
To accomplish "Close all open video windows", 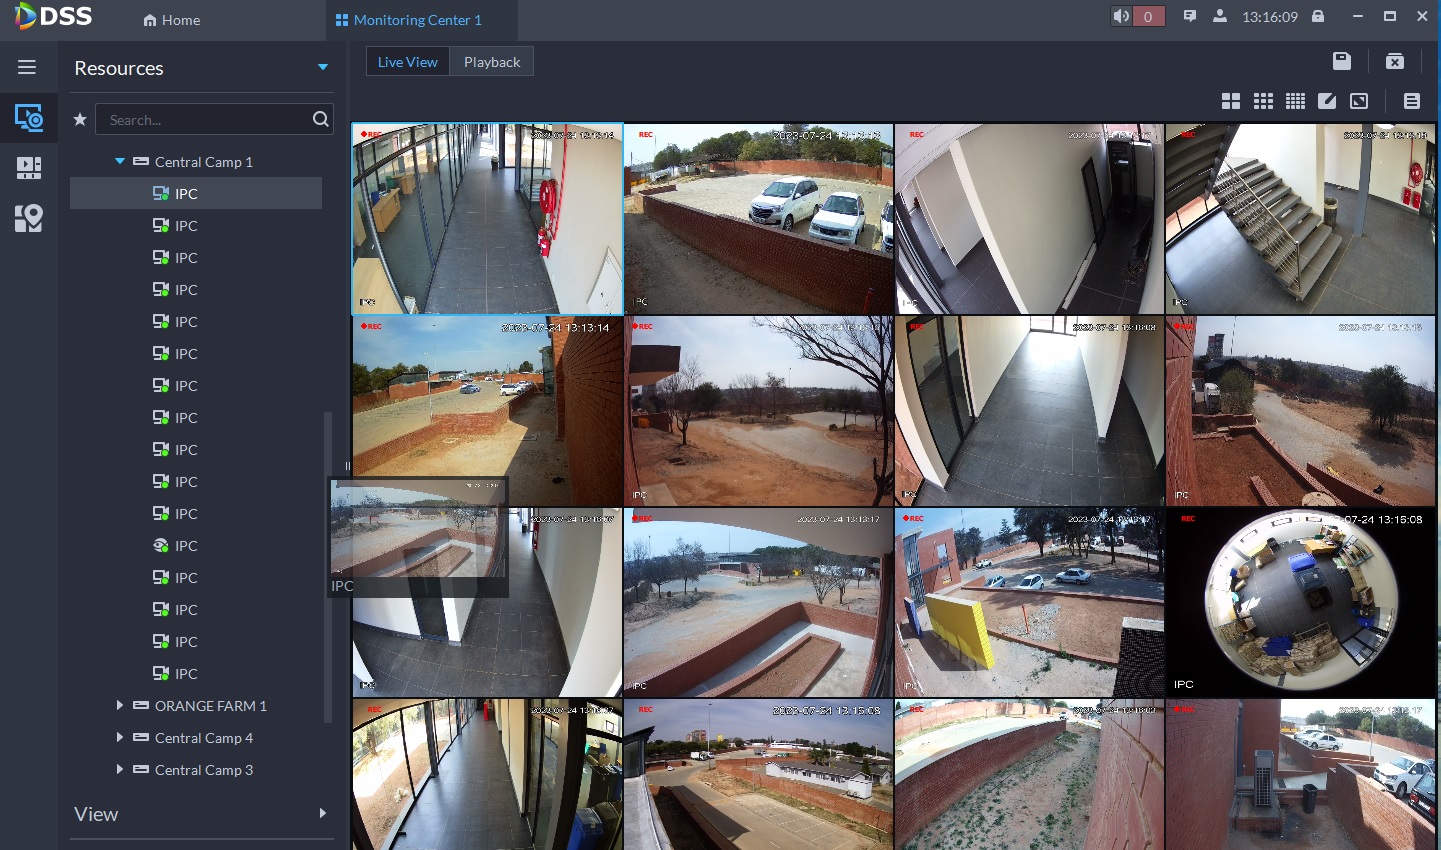I will coord(1394,60).
